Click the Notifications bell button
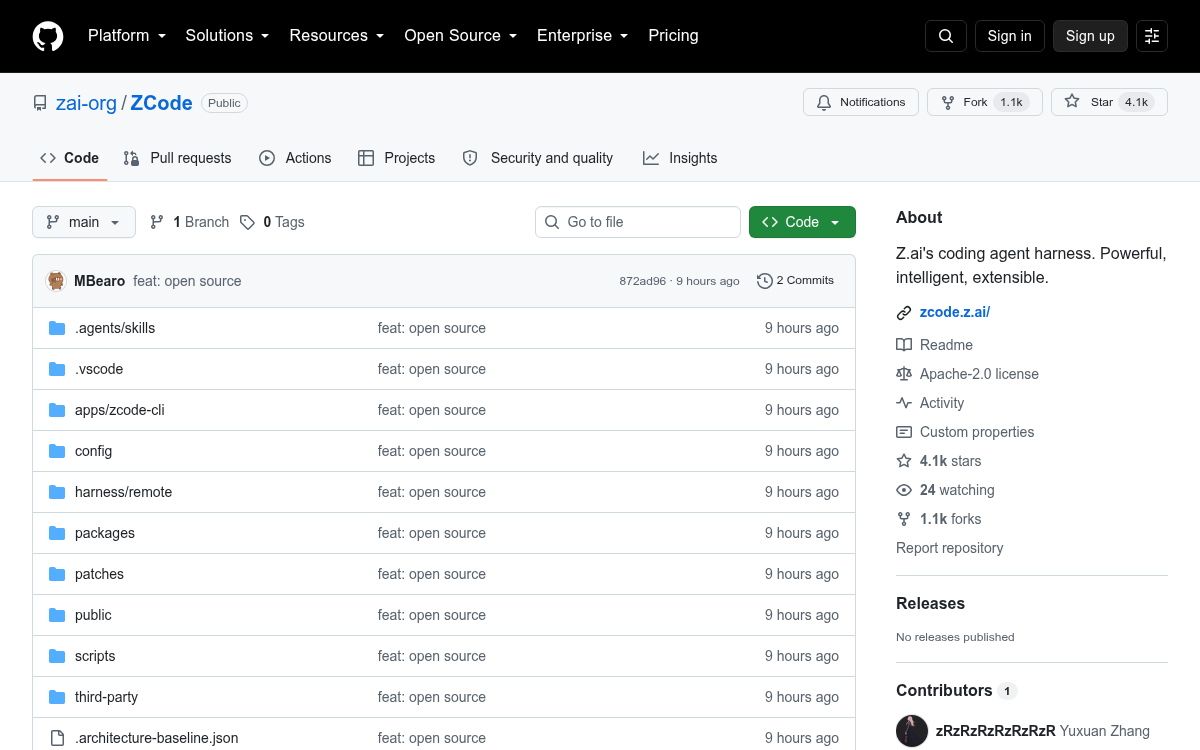This screenshot has height=750, width=1200. coord(861,102)
